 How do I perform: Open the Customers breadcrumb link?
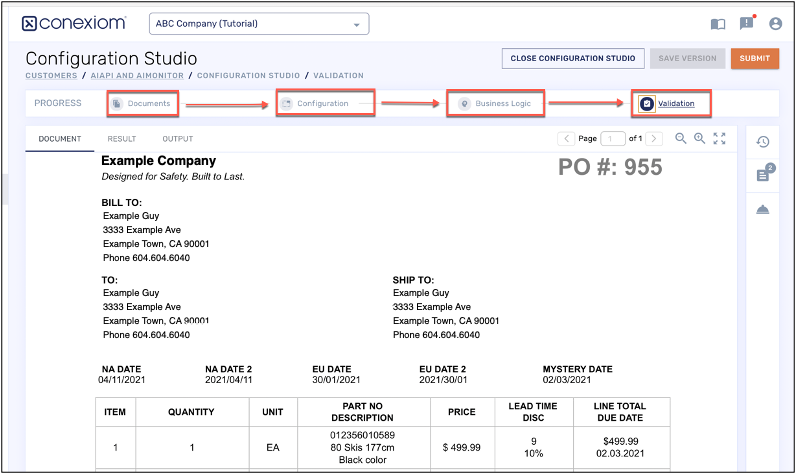point(52,75)
